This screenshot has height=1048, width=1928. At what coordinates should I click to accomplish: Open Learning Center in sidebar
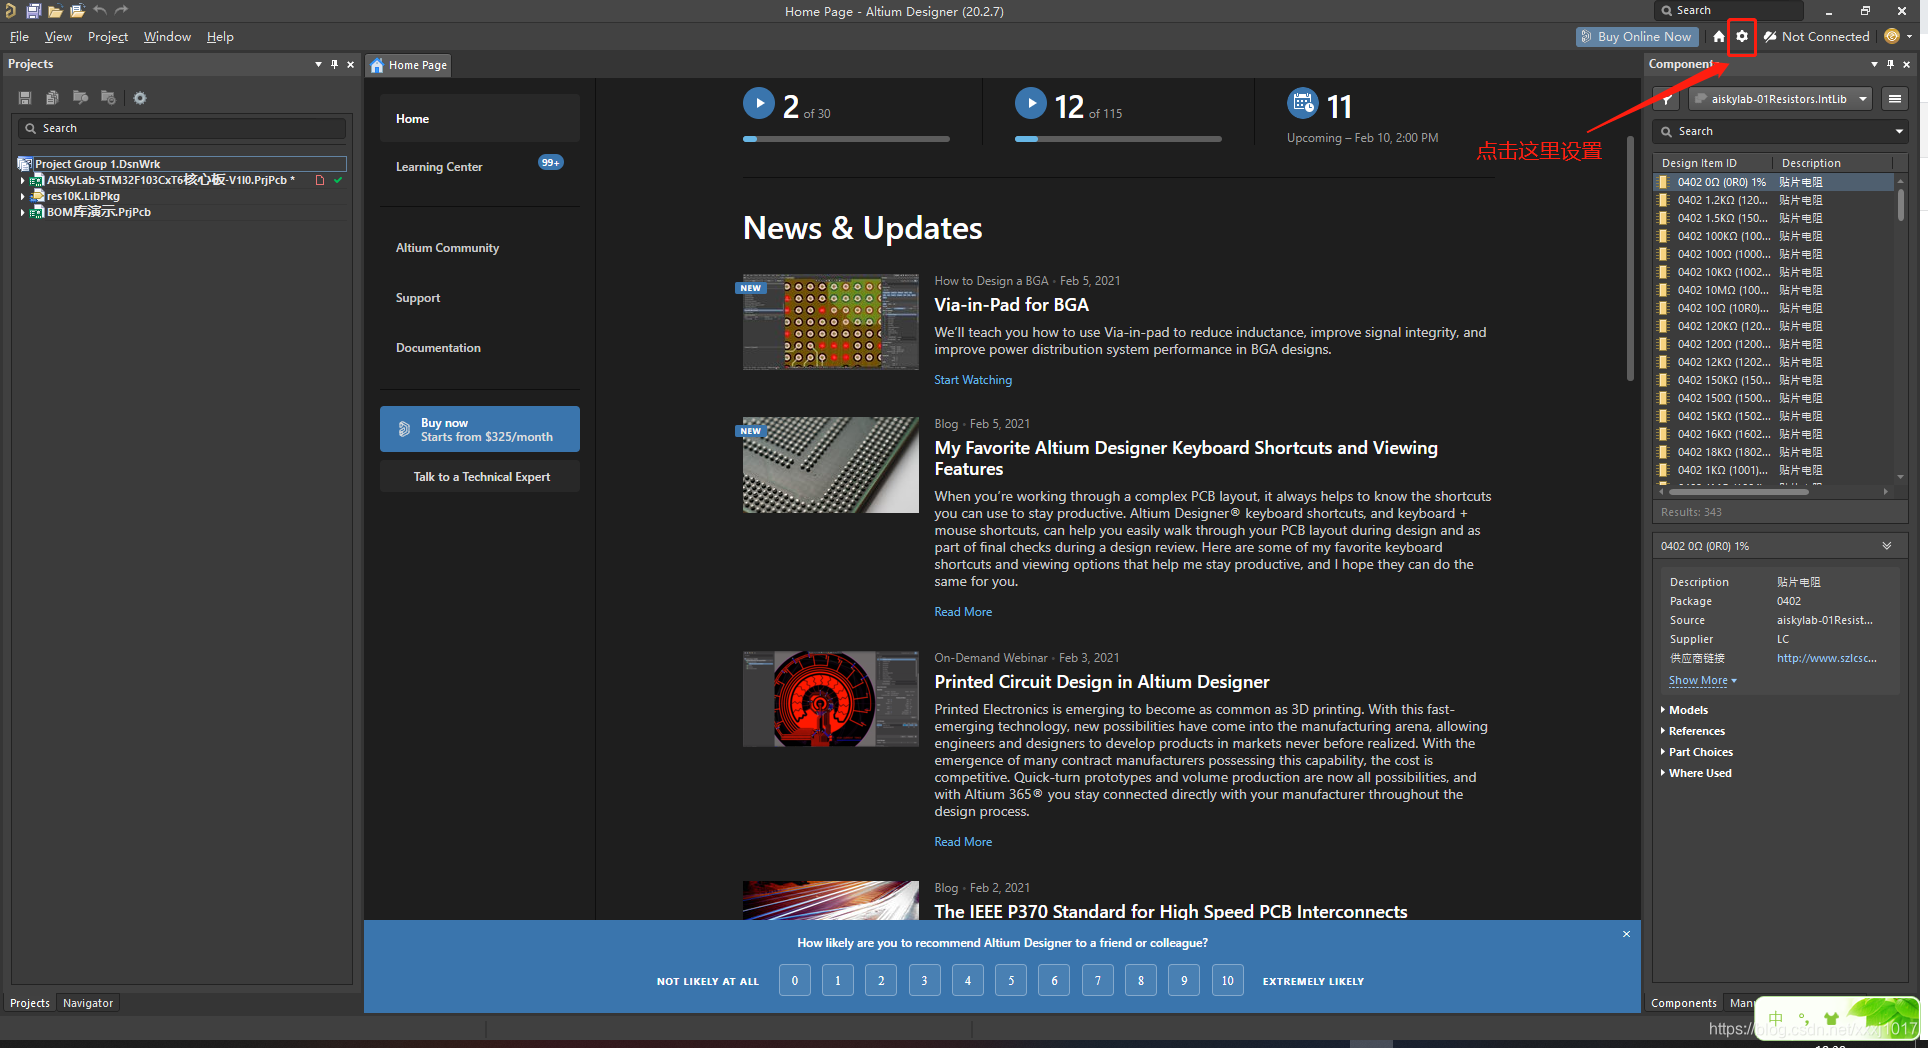click(439, 167)
